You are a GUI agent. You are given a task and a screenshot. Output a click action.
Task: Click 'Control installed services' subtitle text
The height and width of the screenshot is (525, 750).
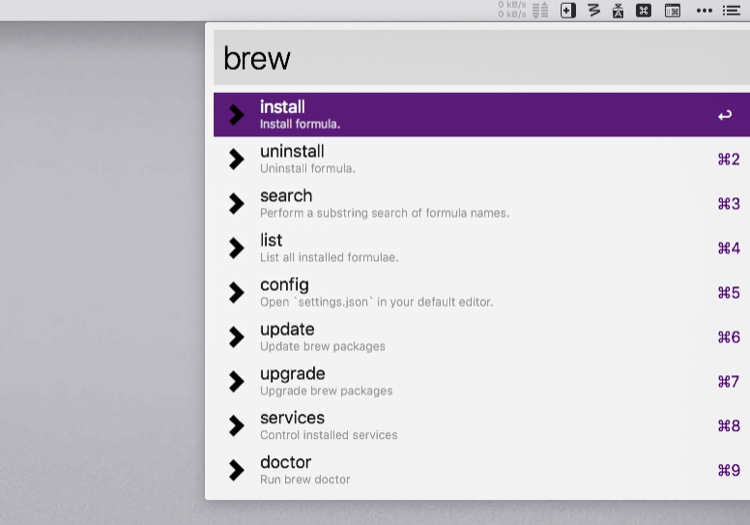(329, 435)
